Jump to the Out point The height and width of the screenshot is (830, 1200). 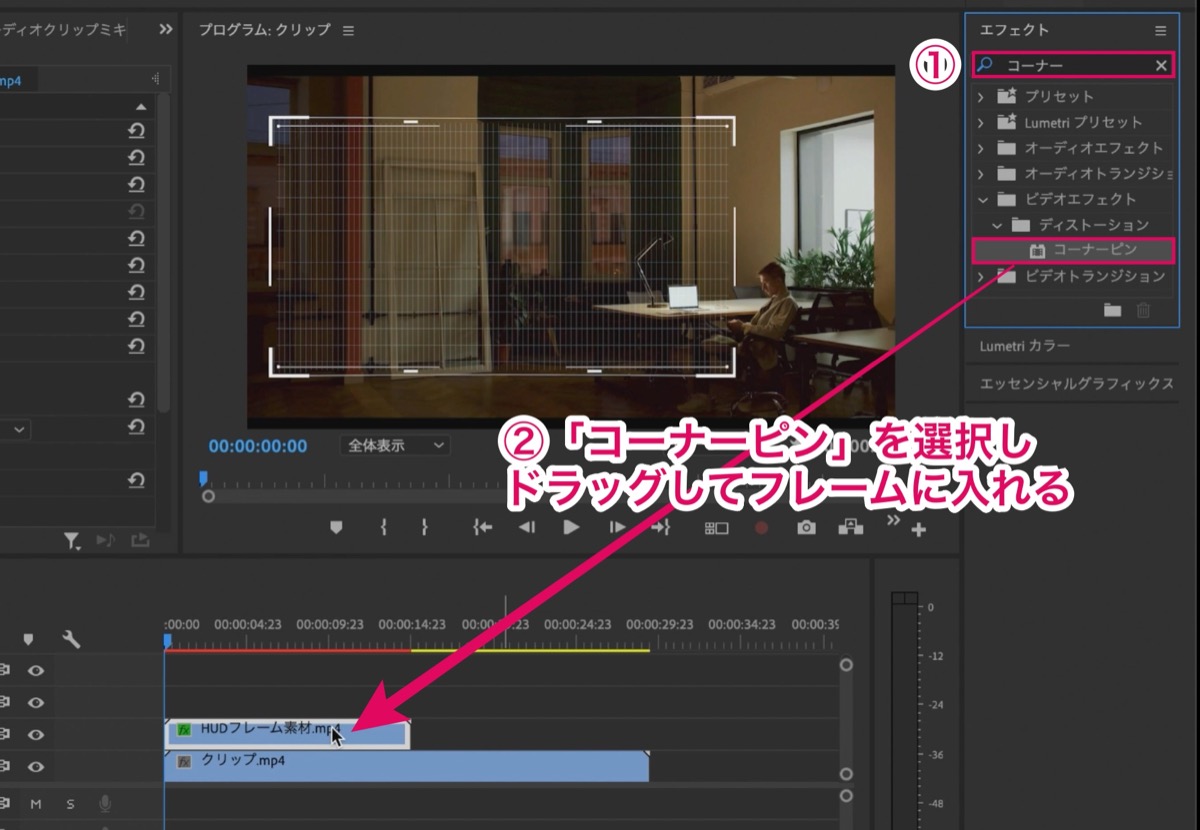point(660,527)
